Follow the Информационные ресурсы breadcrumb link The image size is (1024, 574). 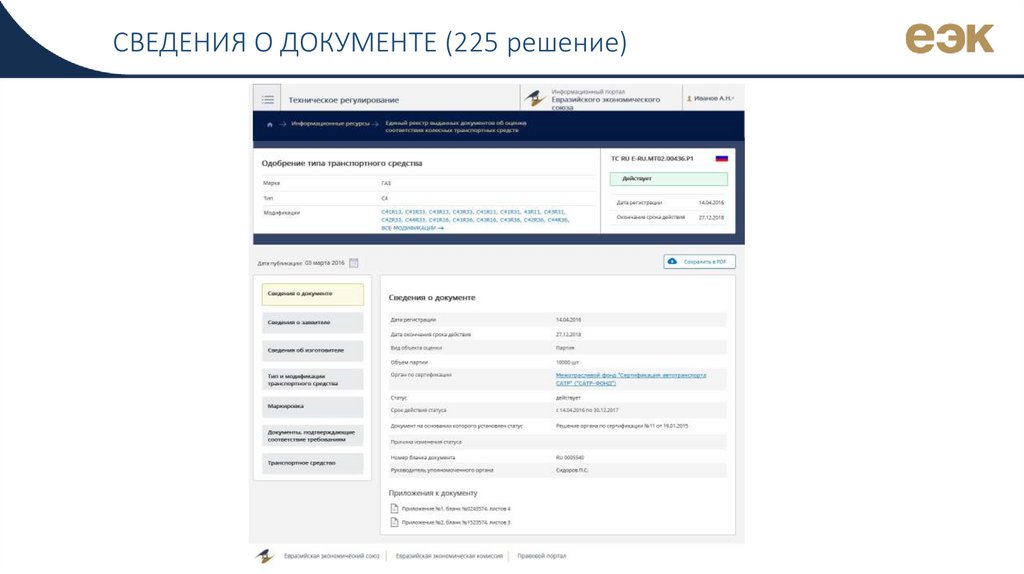click(330, 124)
